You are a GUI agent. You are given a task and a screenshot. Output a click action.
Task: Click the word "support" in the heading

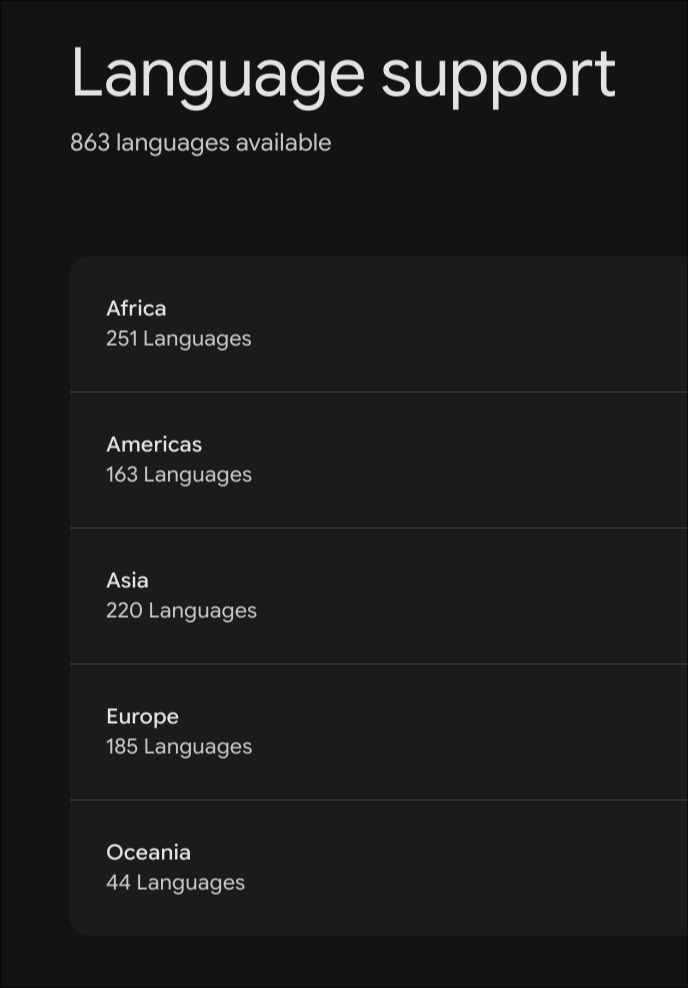tap(498, 78)
